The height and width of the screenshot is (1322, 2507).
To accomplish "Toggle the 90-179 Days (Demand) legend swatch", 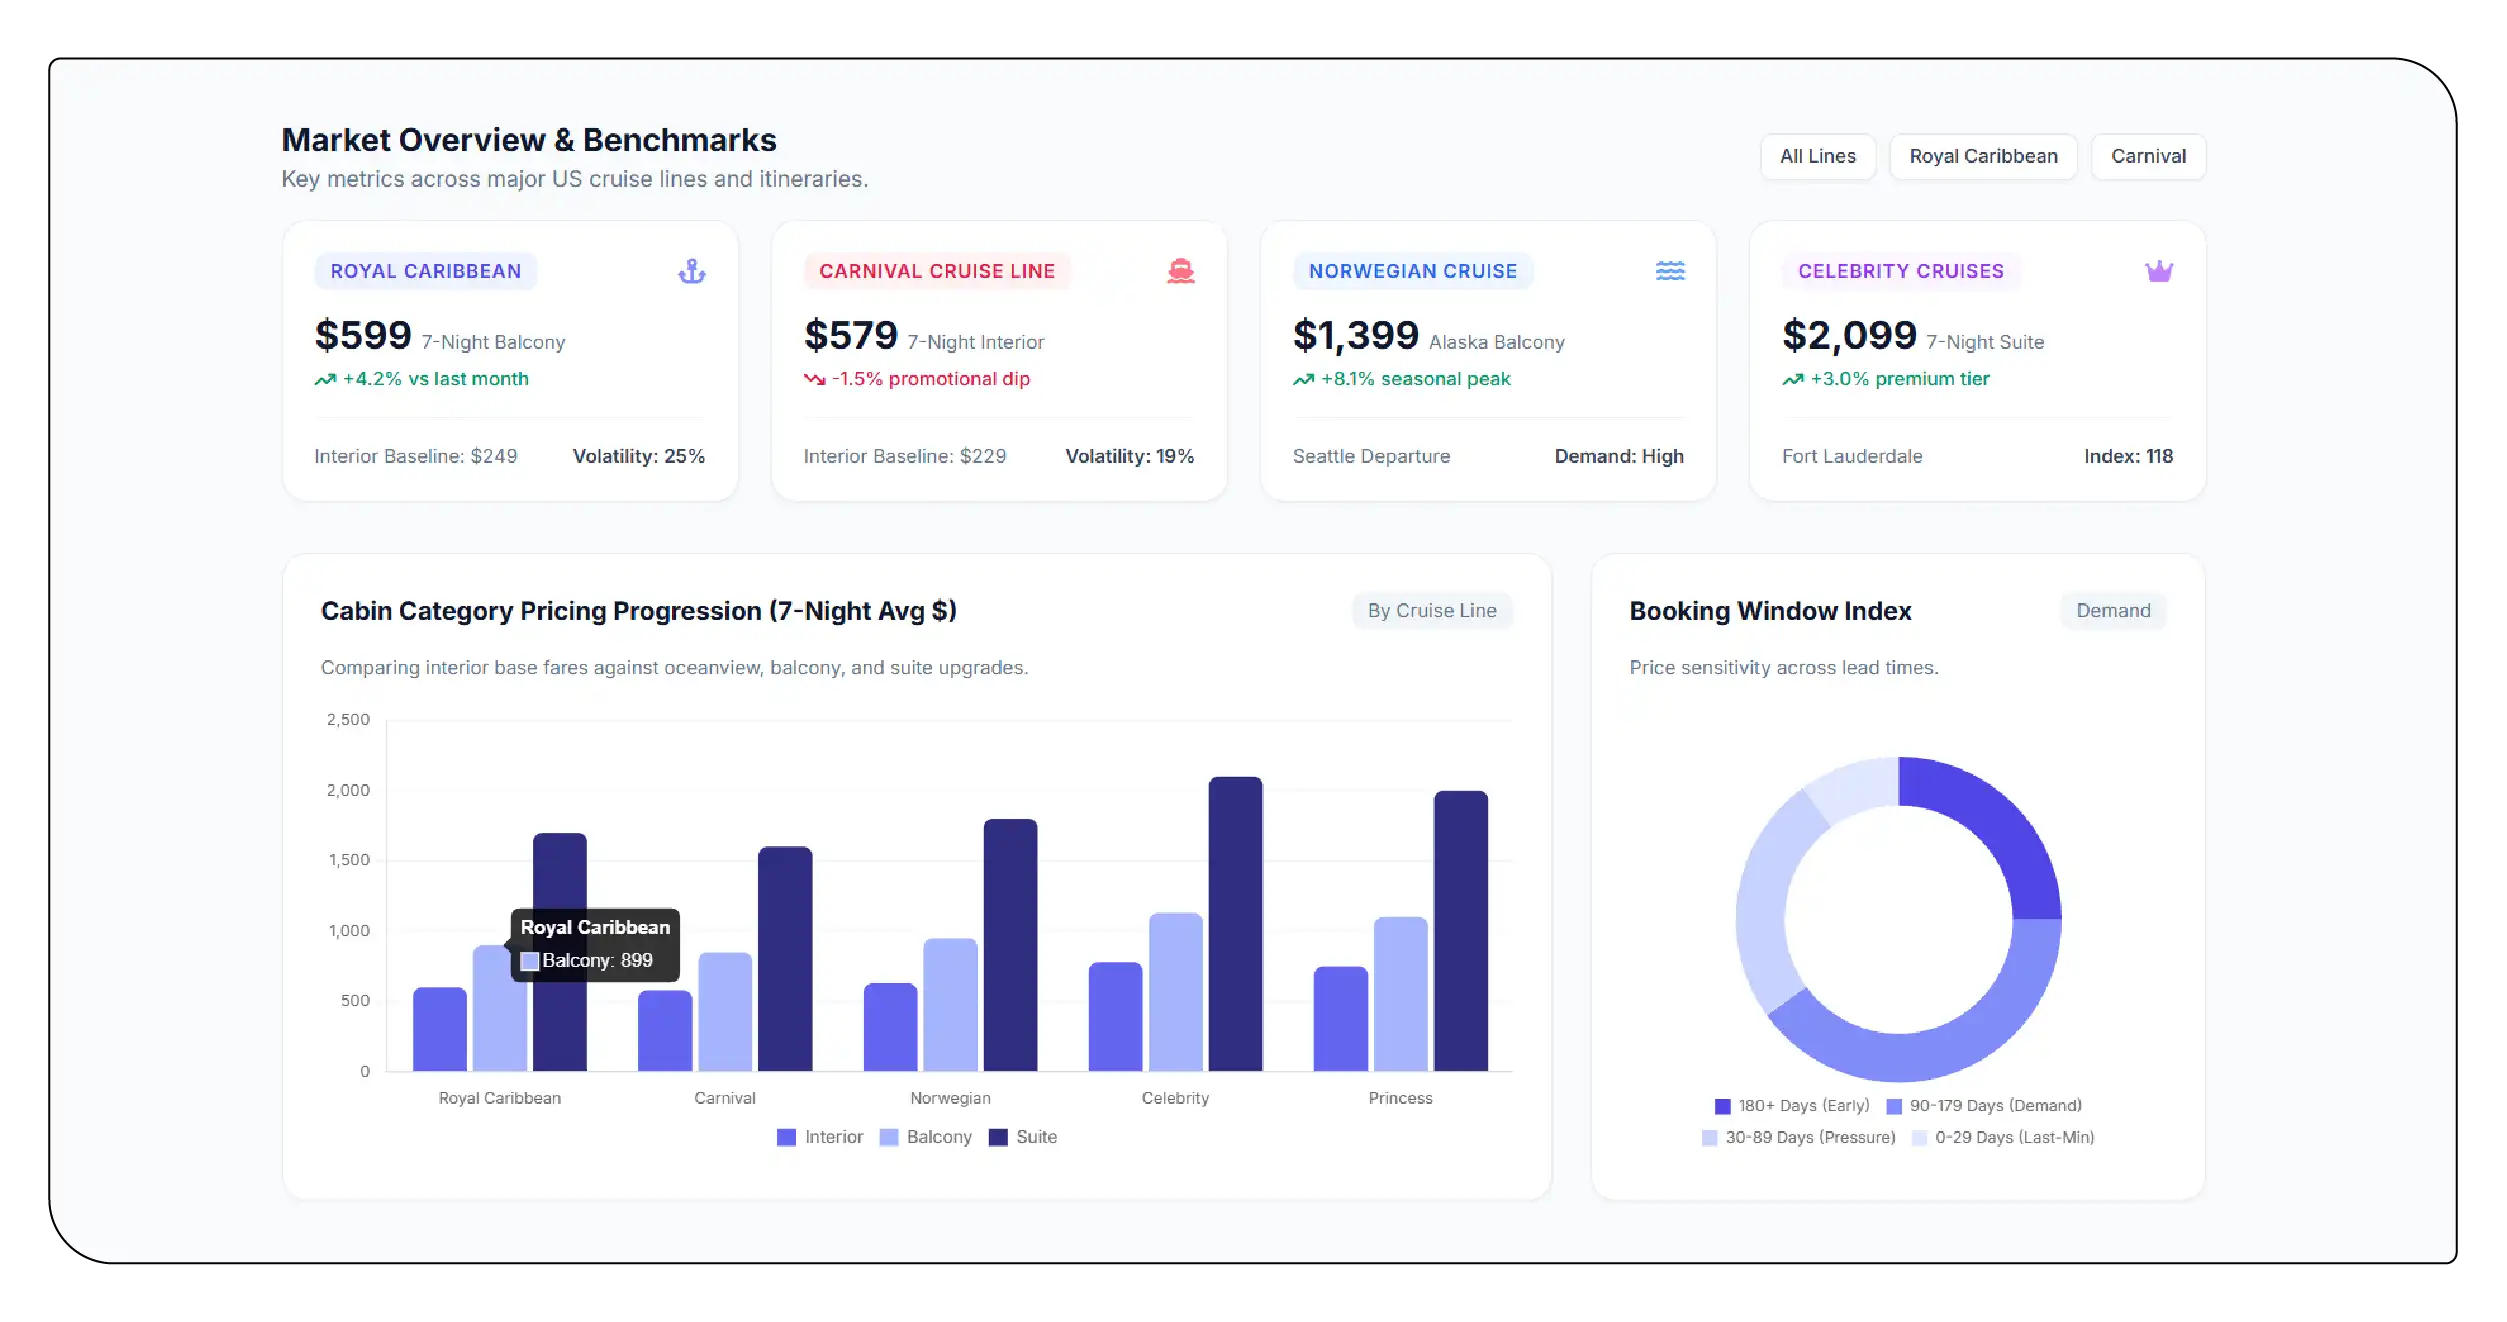I will click(1893, 1106).
